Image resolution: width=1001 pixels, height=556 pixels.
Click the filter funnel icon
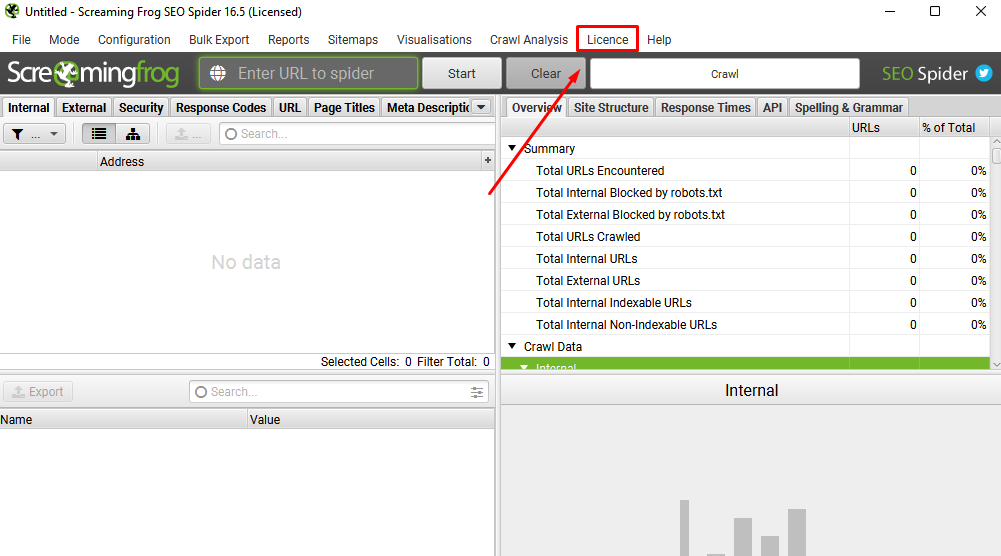click(x=18, y=134)
